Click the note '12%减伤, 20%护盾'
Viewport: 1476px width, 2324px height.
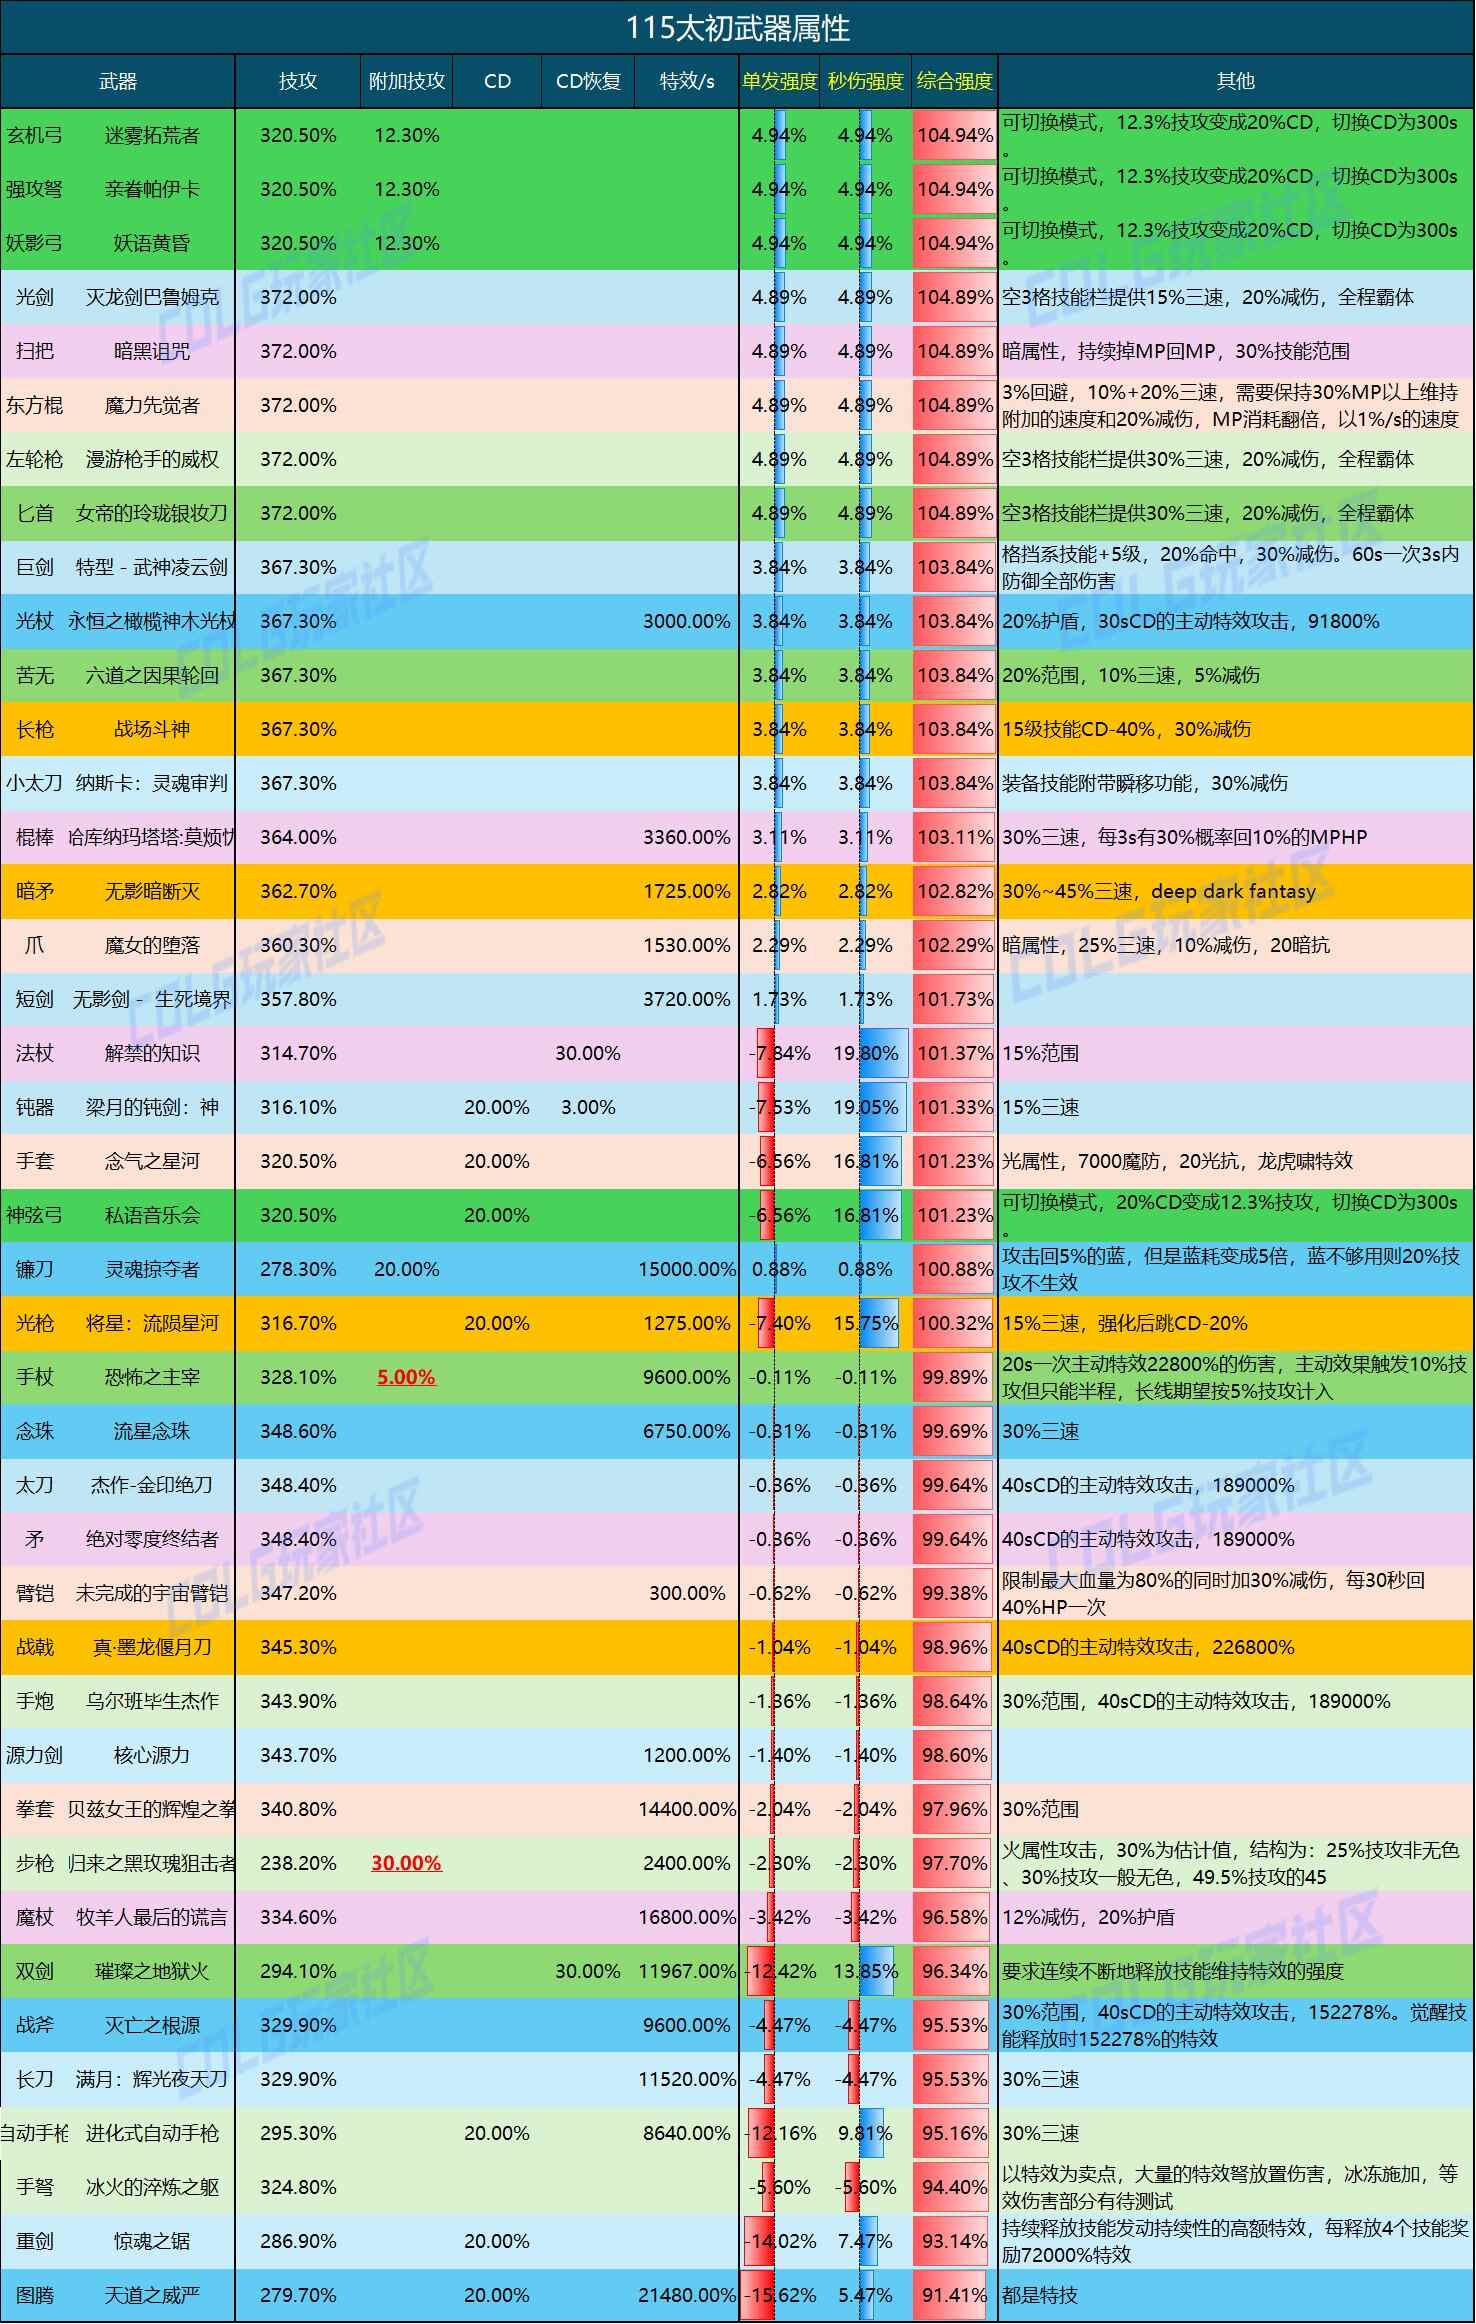coord(1088,1917)
